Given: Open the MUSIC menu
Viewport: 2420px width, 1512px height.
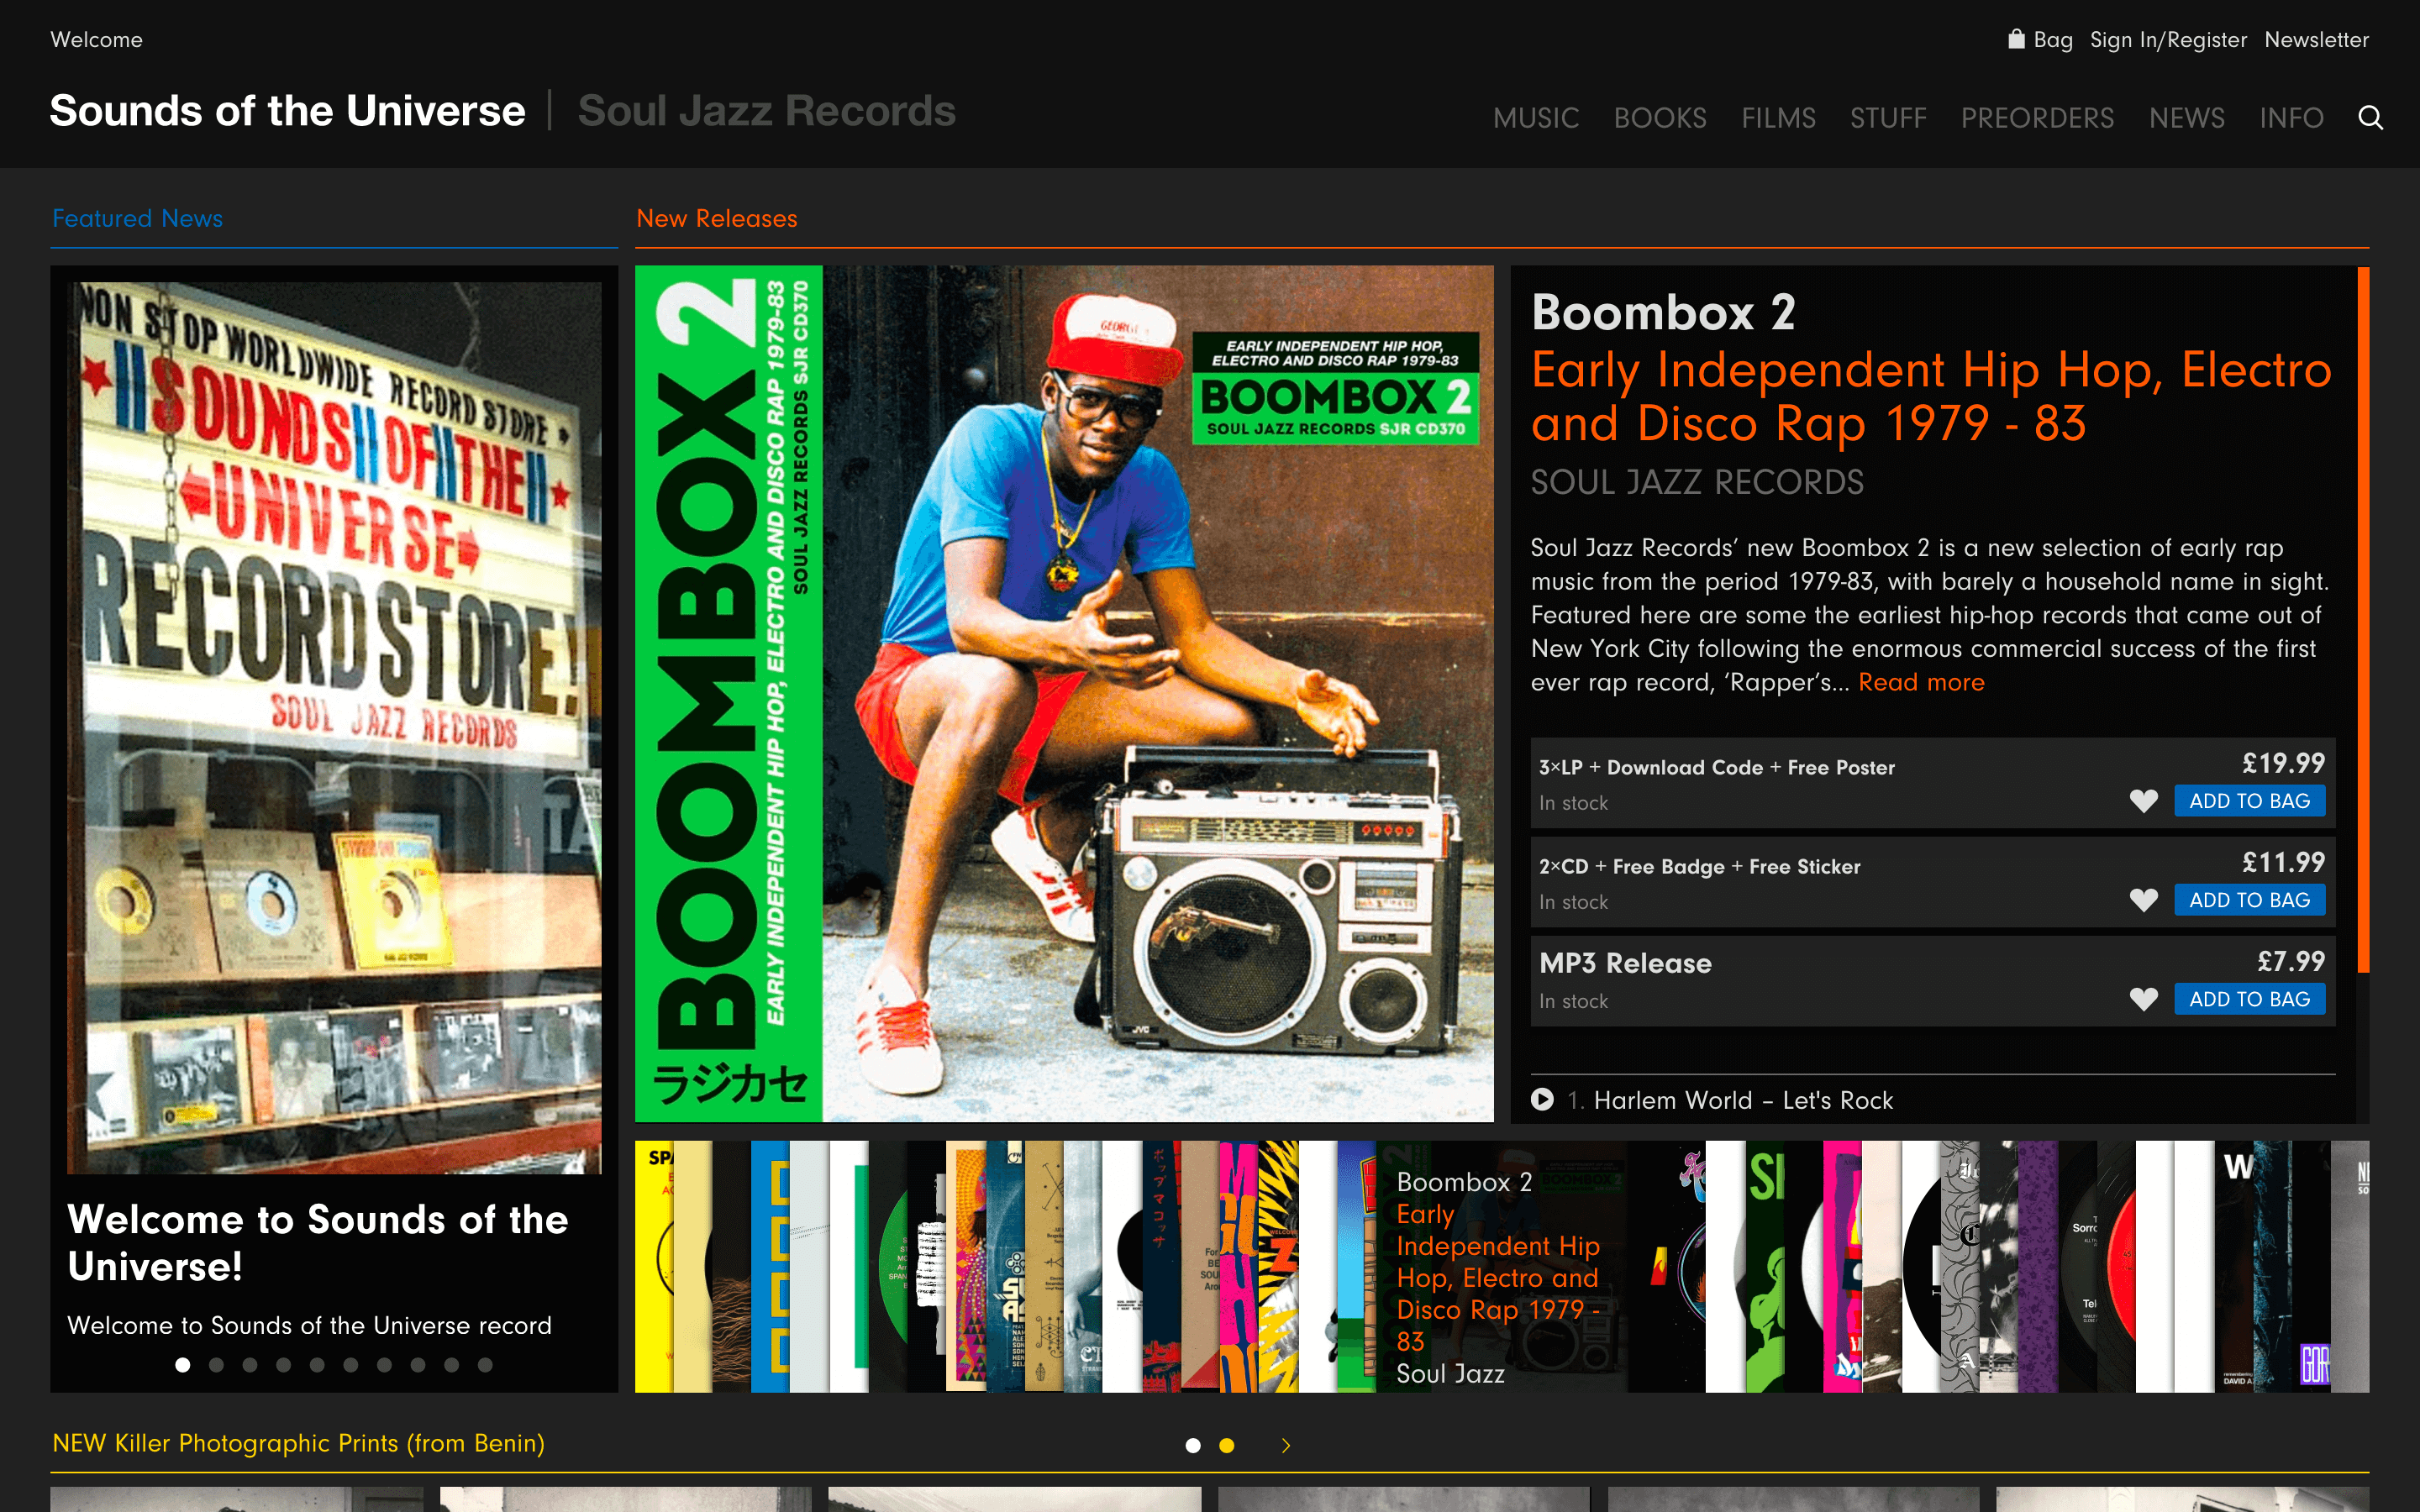Looking at the screenshot, I should (1535, 117).
